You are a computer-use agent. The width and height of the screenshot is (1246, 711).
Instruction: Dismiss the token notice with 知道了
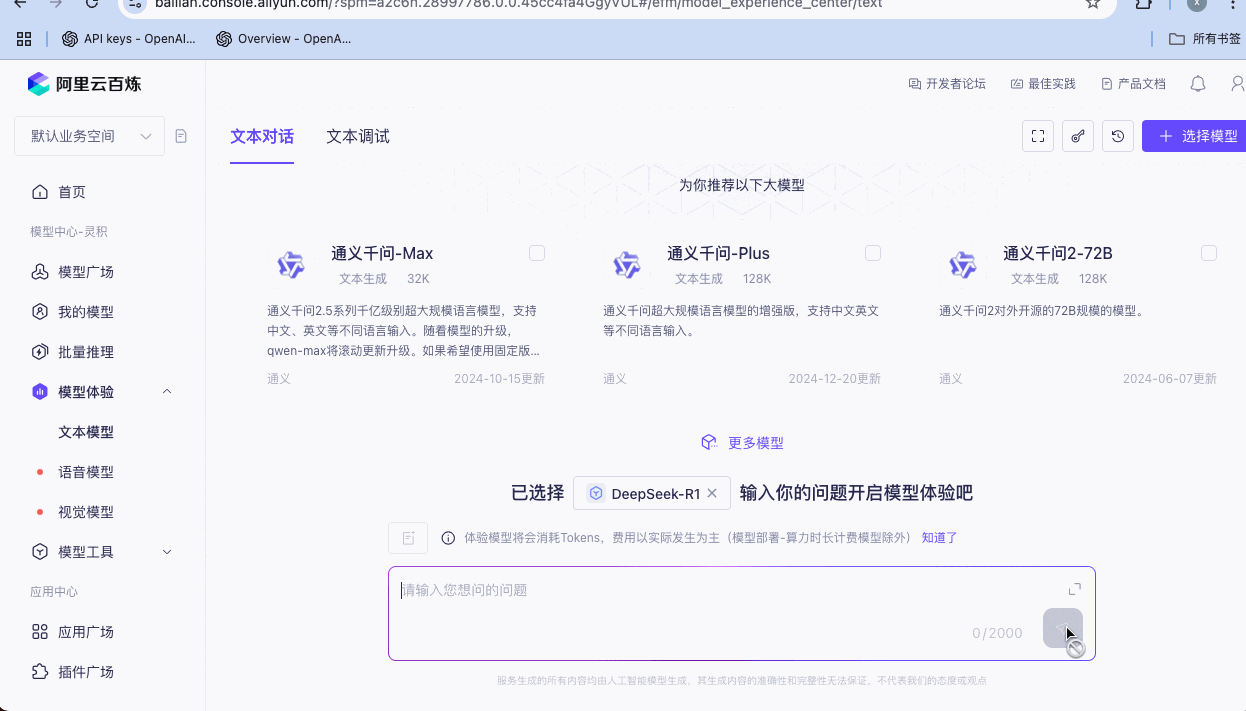click(x=940, y=538)
